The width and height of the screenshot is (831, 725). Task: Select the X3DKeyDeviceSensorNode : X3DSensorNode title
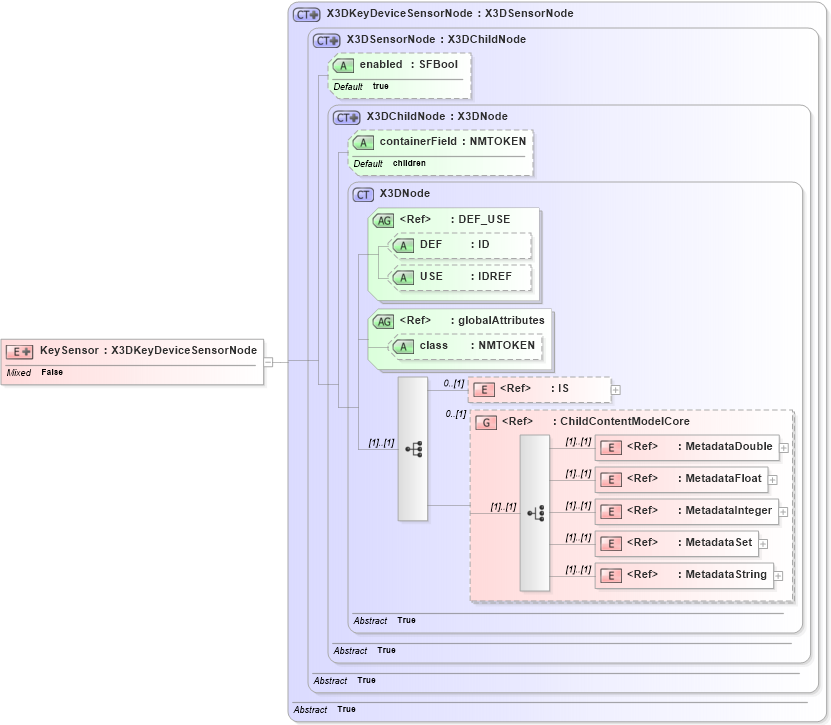(450, 13)
